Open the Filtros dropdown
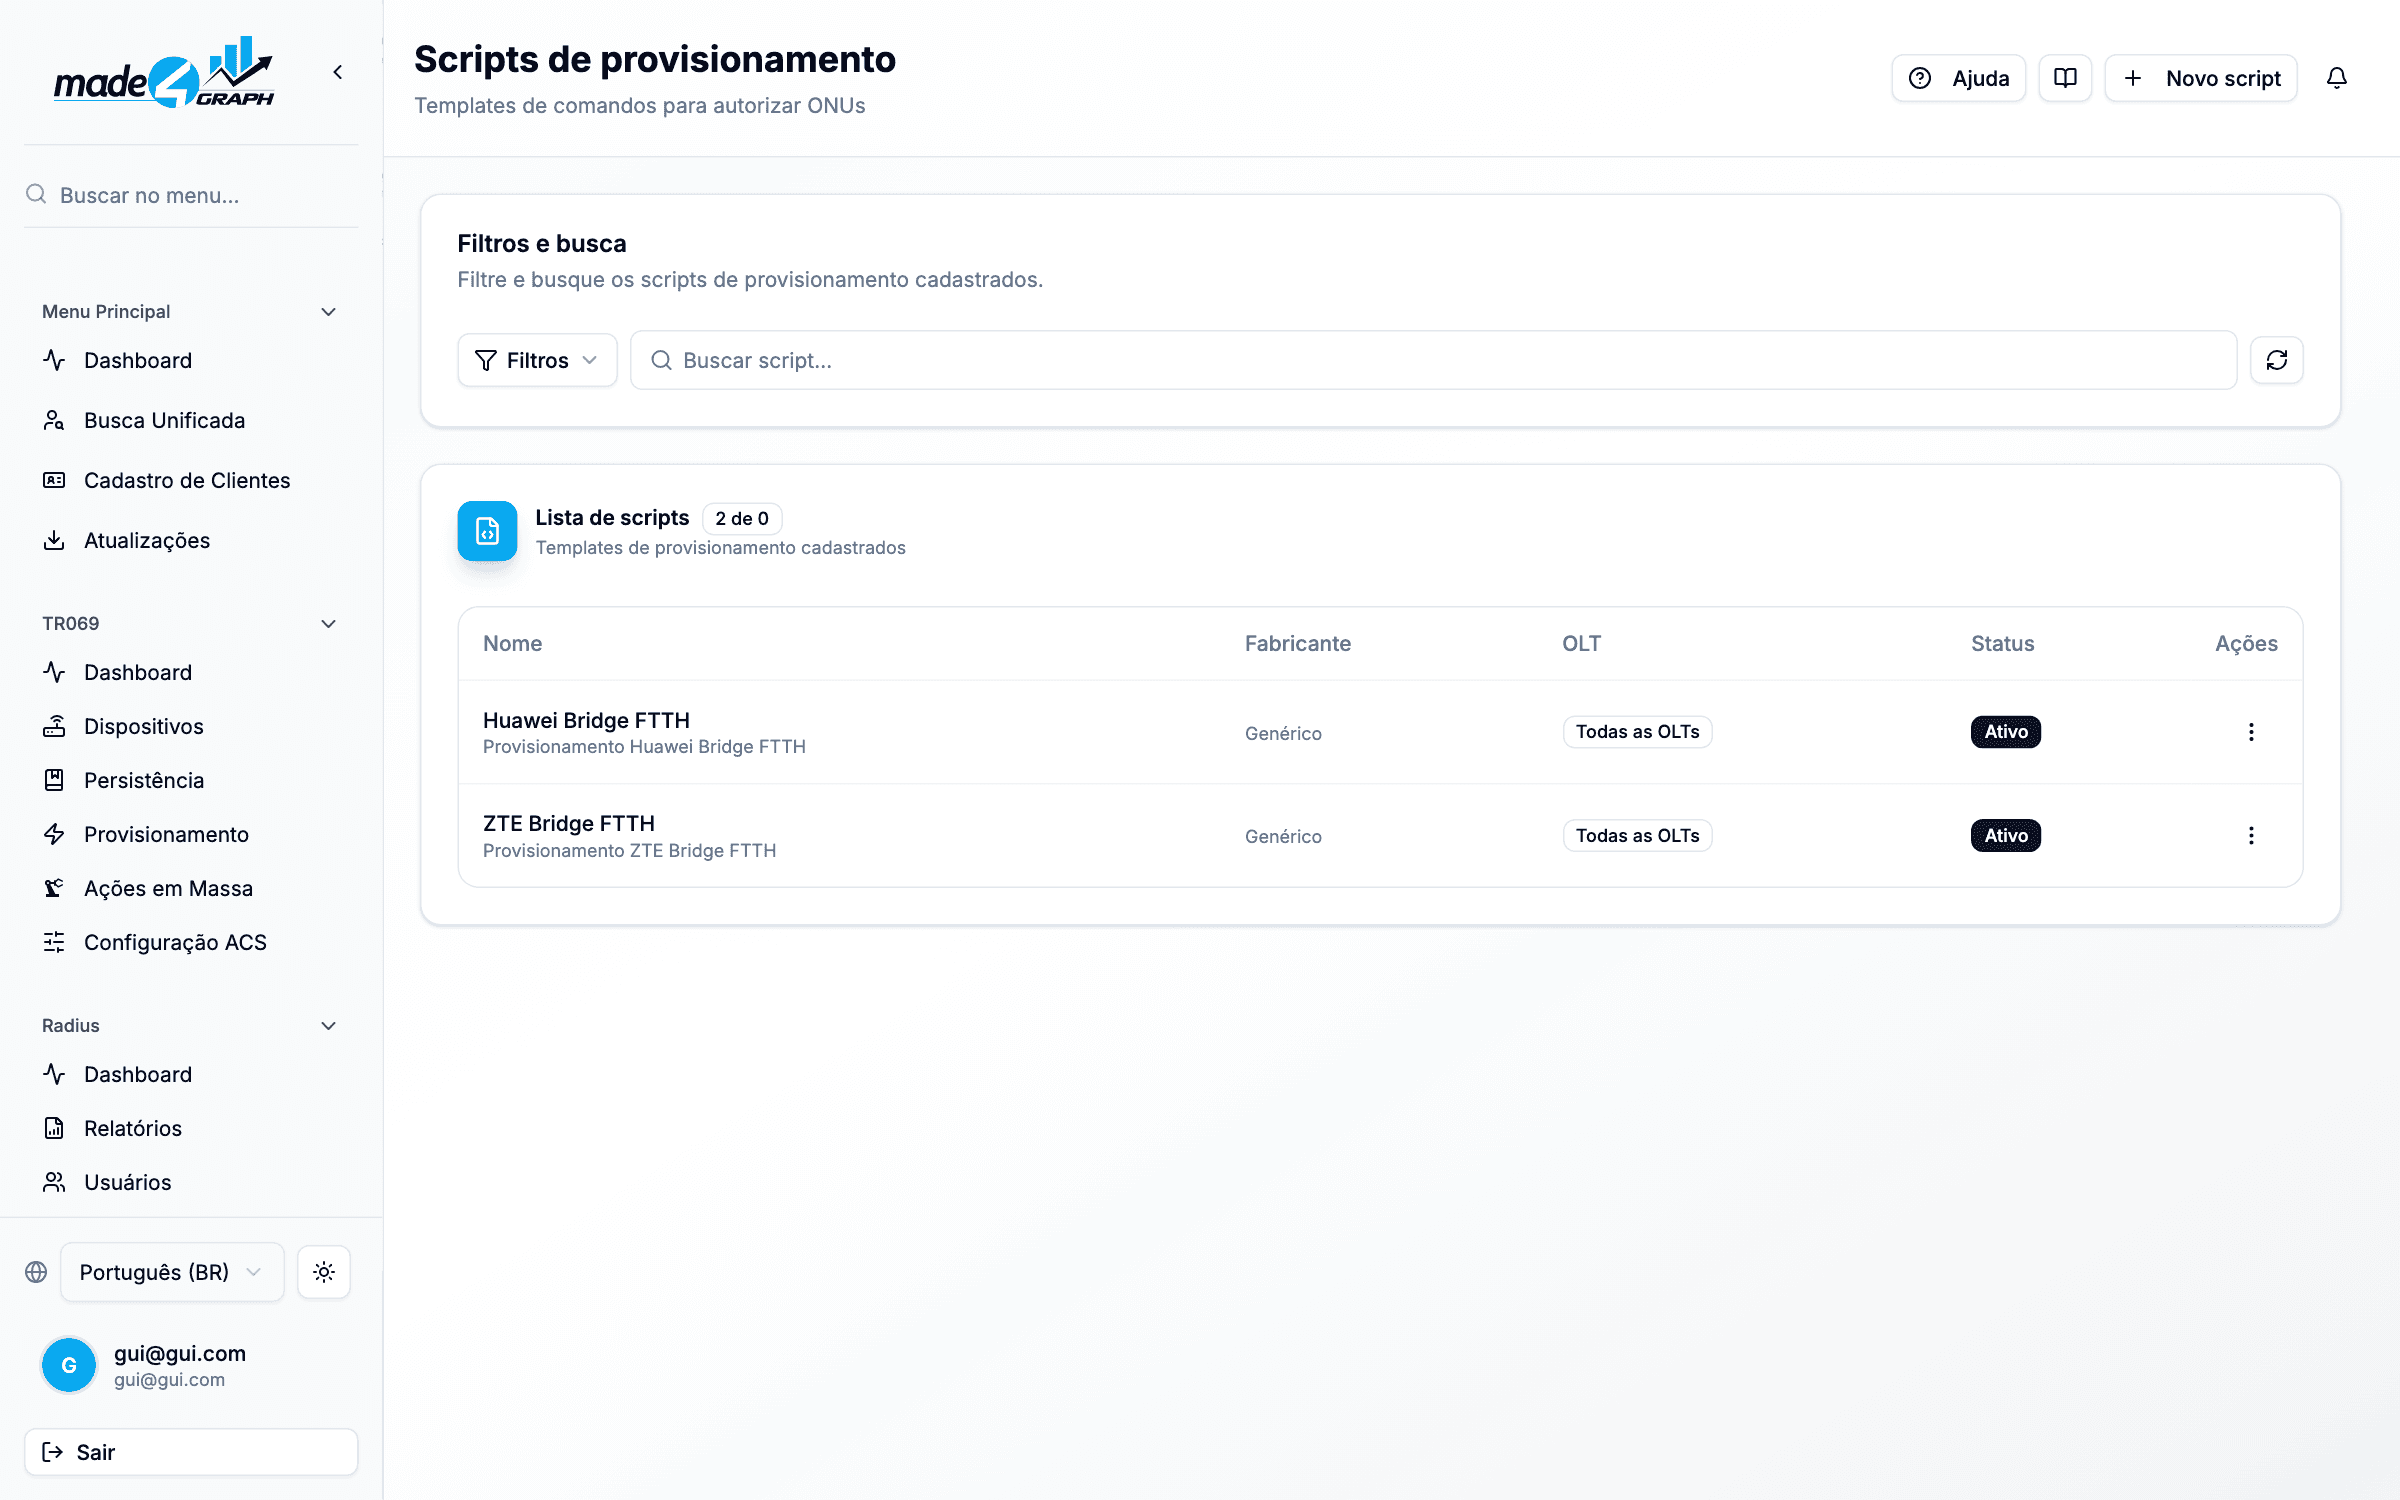This screenshot has height=1500, width=2400. point(537,360)
